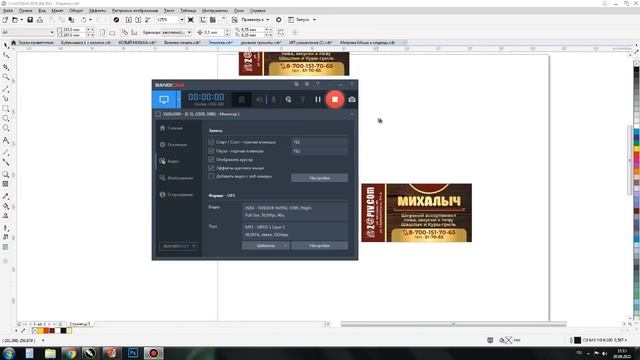Toggle Пауза hotkey checkbox

click(211, 151)
